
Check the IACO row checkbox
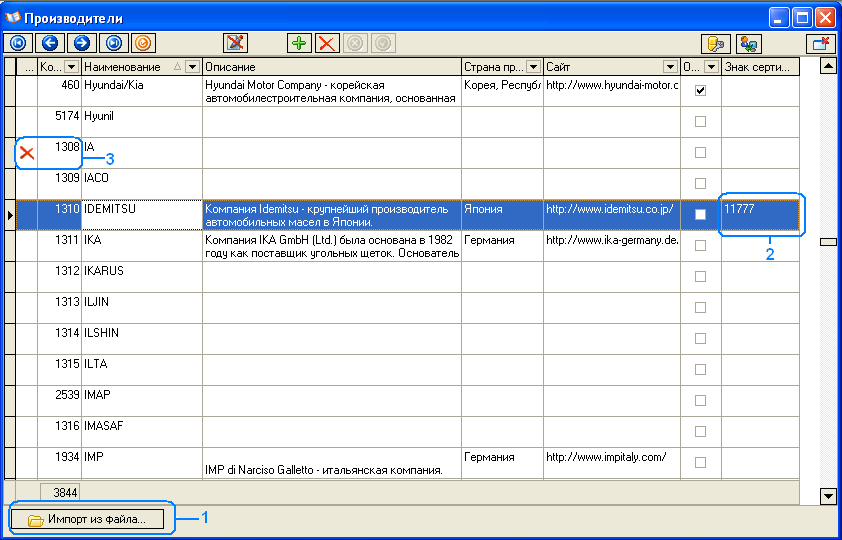[700, 184]
